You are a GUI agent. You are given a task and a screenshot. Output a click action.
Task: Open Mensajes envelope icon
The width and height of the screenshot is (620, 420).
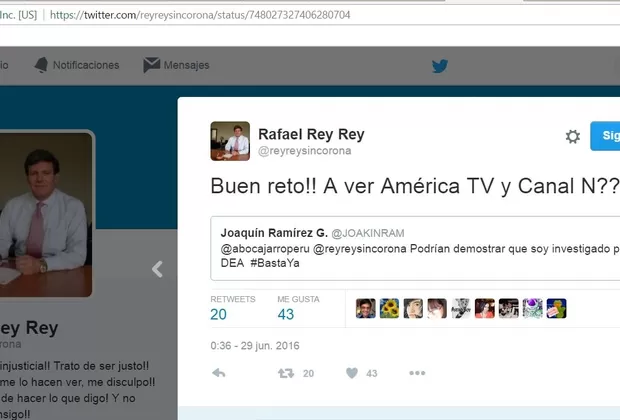(x=151, y=65)
